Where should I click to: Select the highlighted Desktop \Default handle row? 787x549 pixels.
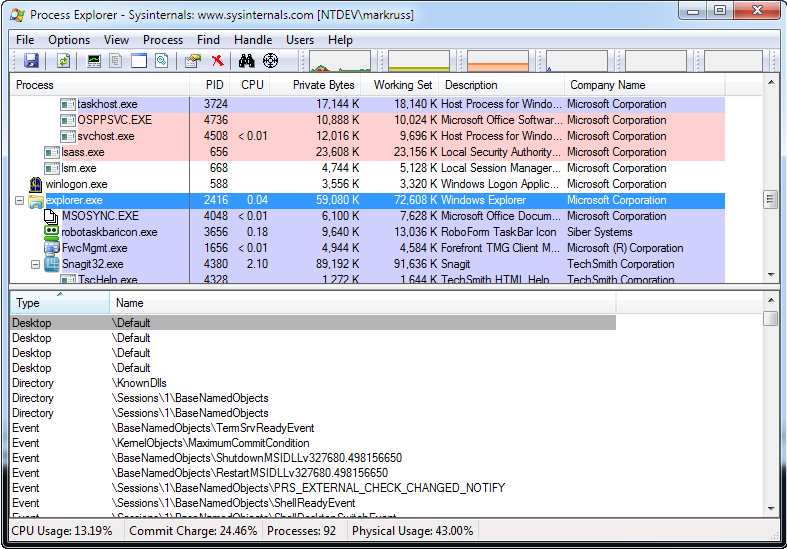[x=313, y=323]
